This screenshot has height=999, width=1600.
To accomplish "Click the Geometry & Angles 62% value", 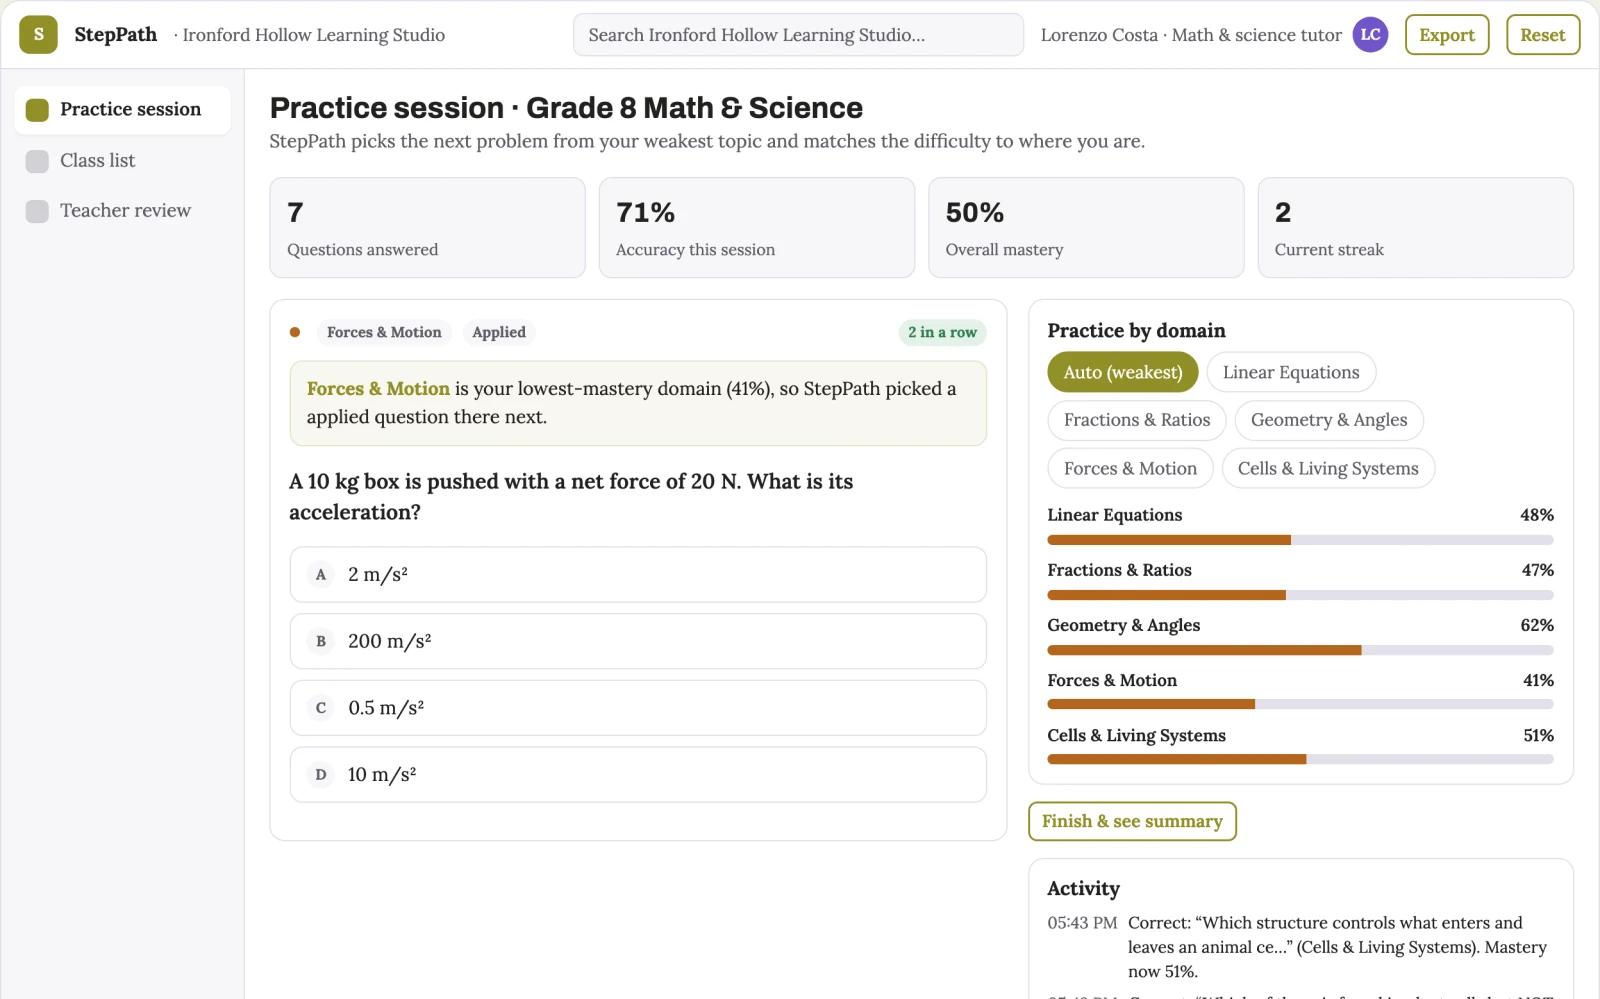I will (1537, 625).
